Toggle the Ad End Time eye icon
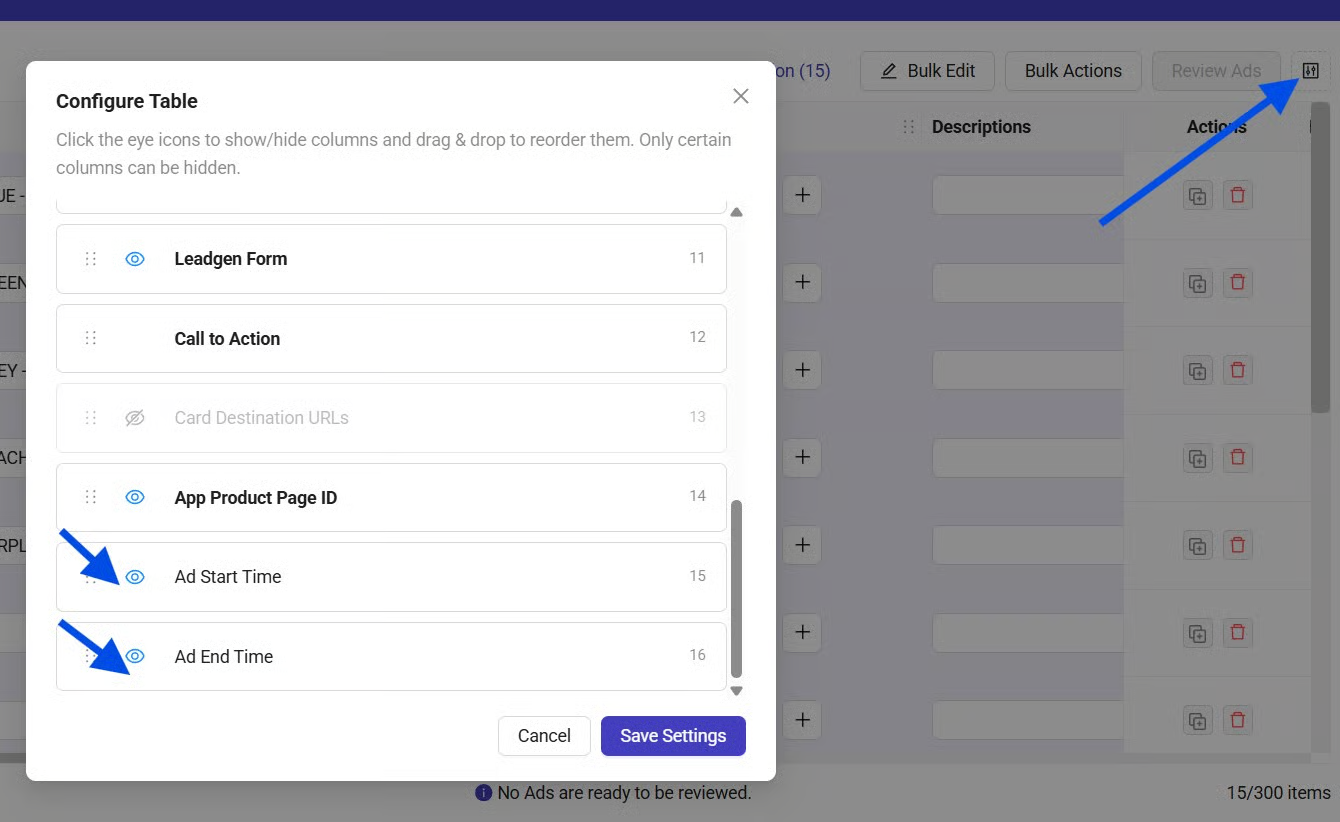Viewport: 1340px width, 822px height. click(x=135, y=656)
